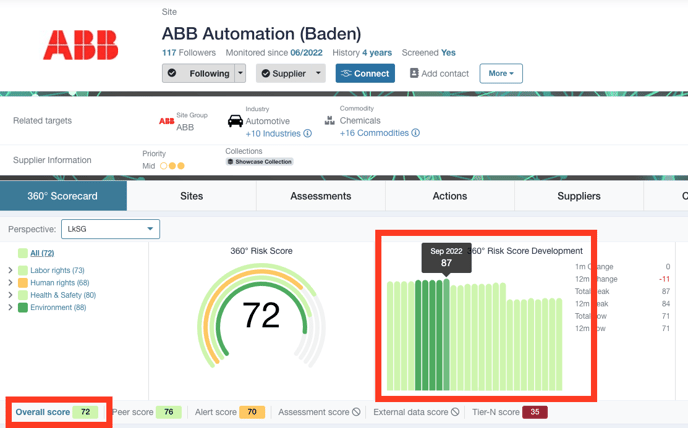688x428 pixels.
Task: Click the Environment (88) label
Action: point(58,307)
